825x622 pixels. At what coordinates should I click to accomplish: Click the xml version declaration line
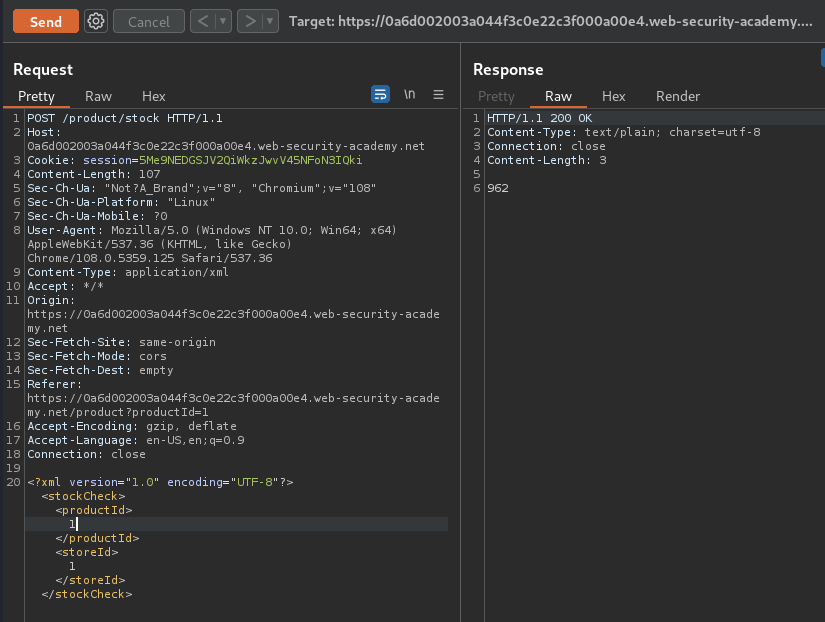point(160,482)
